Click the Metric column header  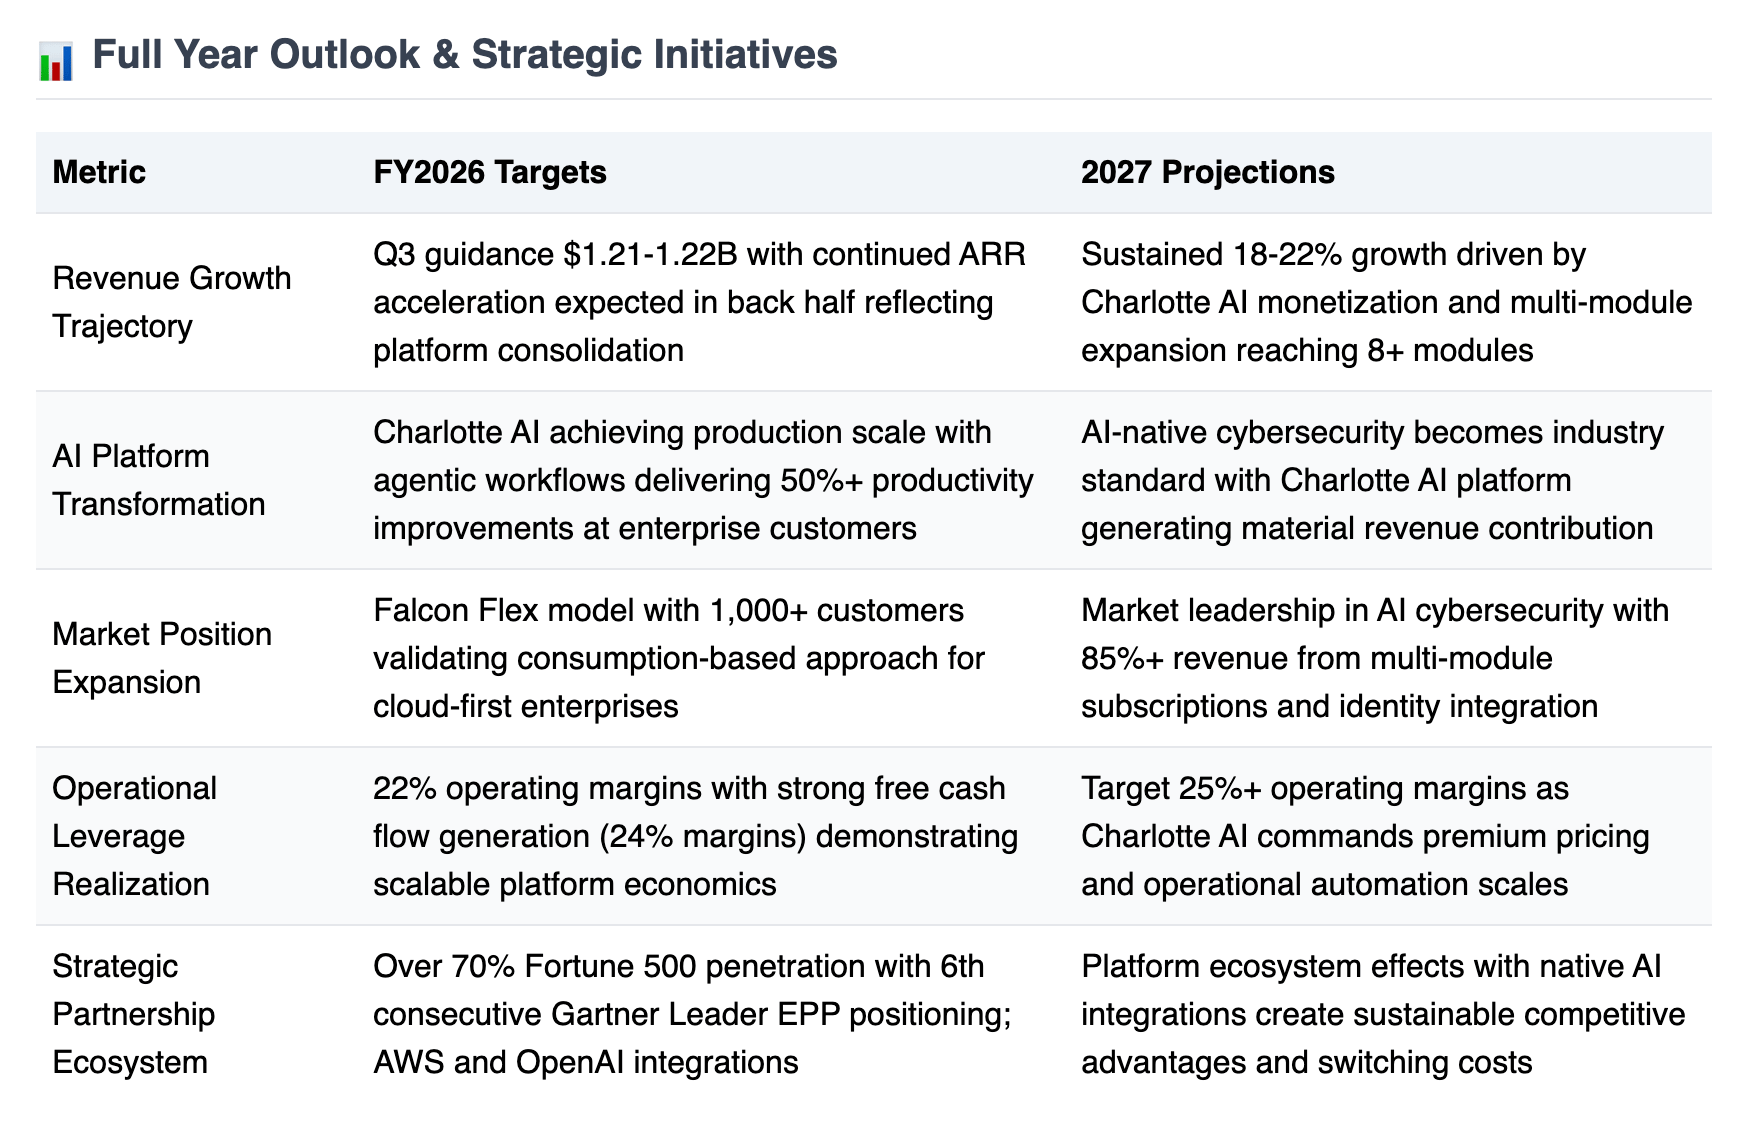99,172
